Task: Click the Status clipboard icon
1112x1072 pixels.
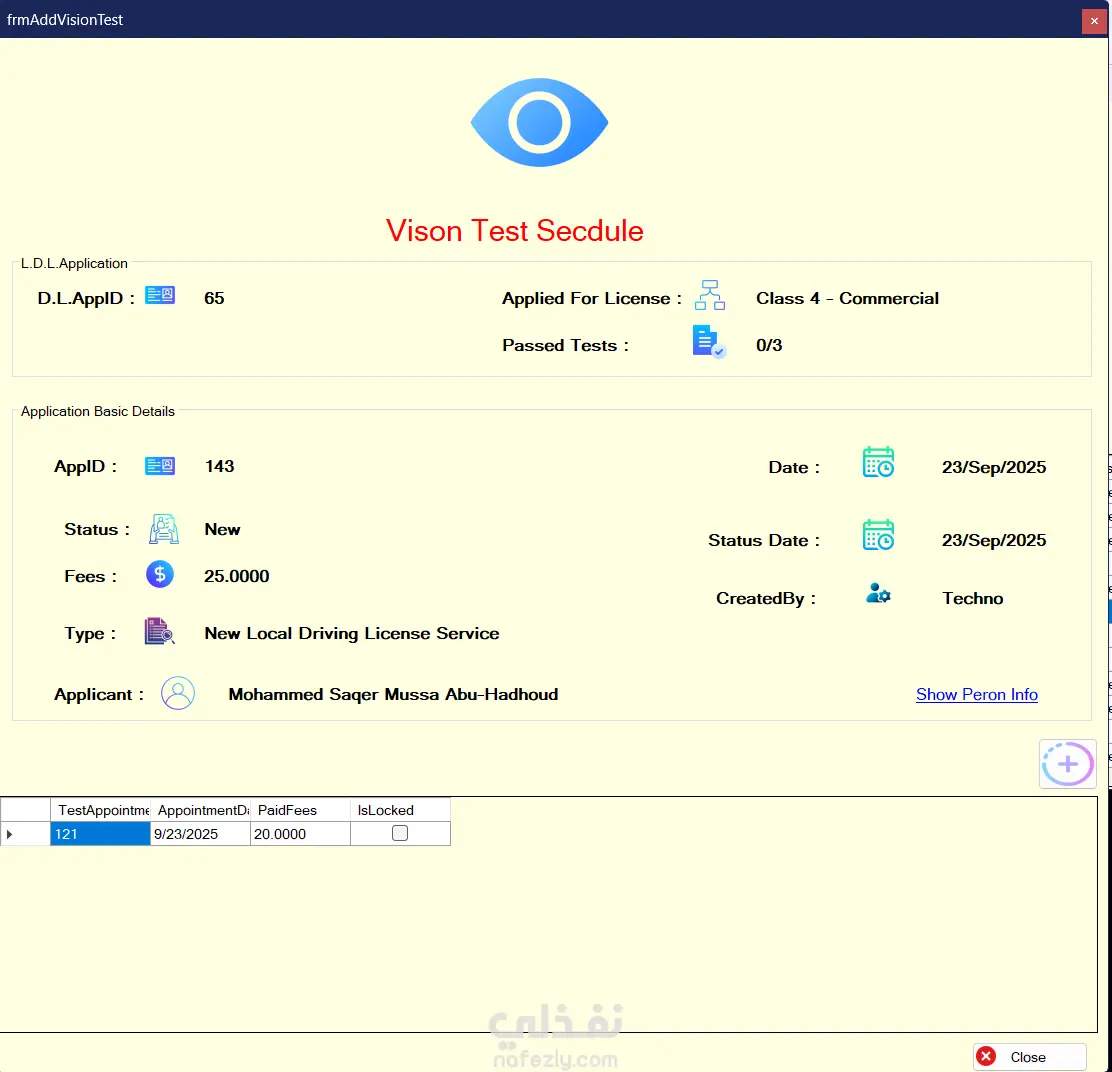Action: pyautogui.click(x=163, y=529)
